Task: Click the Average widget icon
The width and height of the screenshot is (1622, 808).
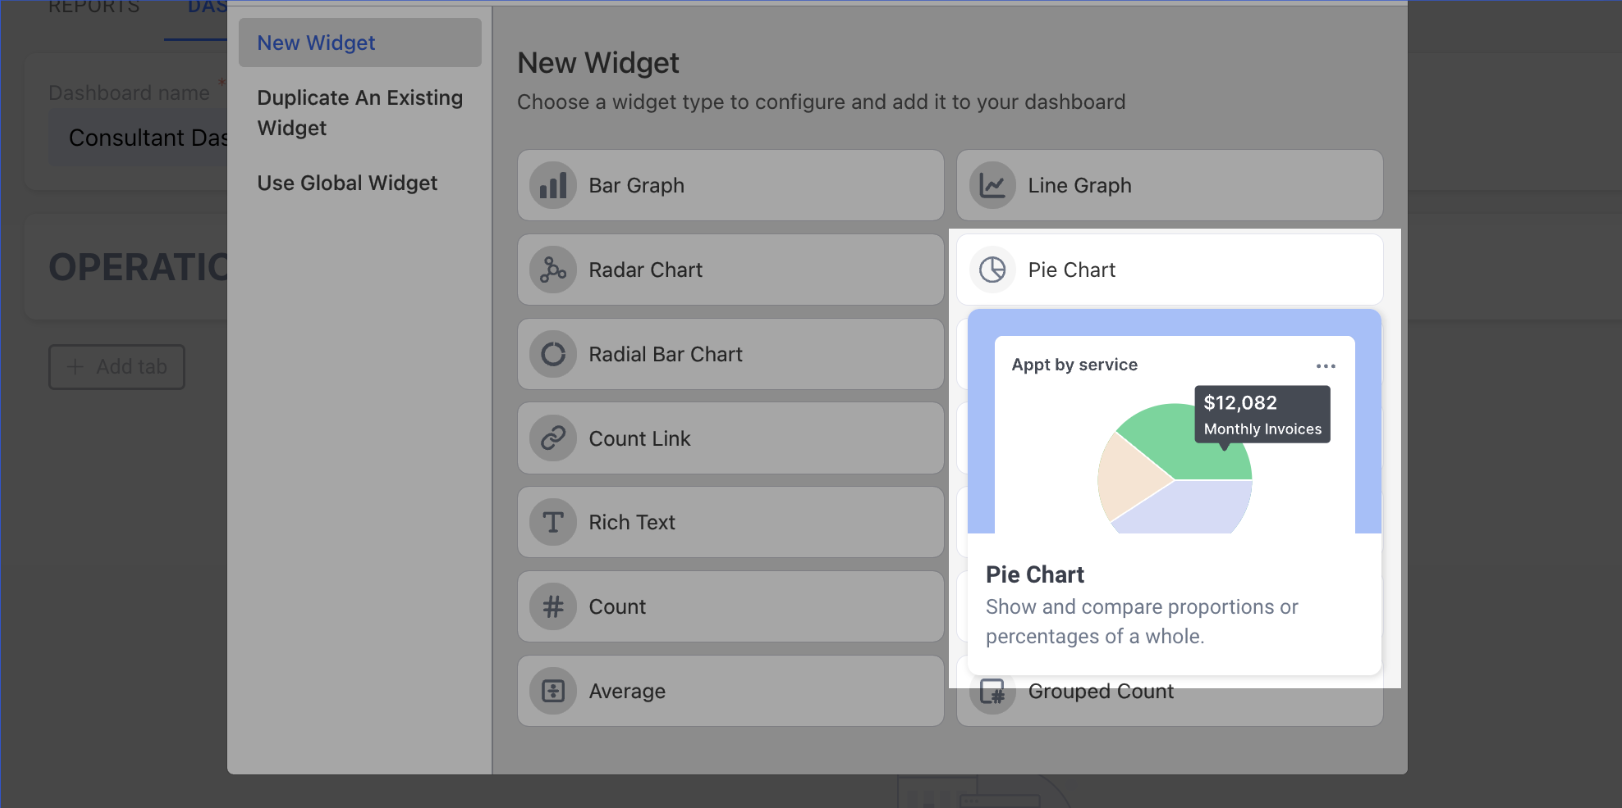Action: [553, 691]
